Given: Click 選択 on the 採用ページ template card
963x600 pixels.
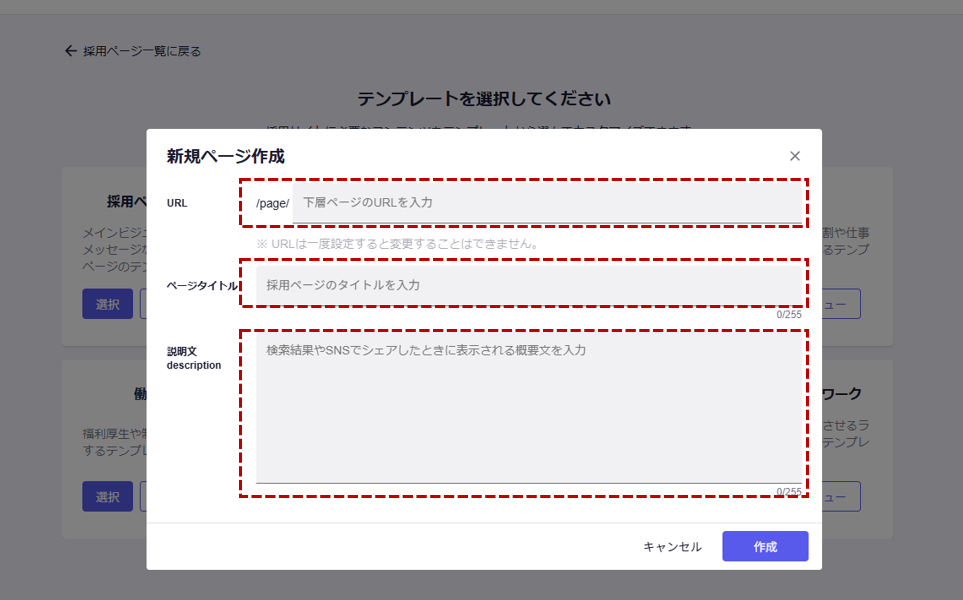Looking at the screenshot, I should [x=107, y=304].
